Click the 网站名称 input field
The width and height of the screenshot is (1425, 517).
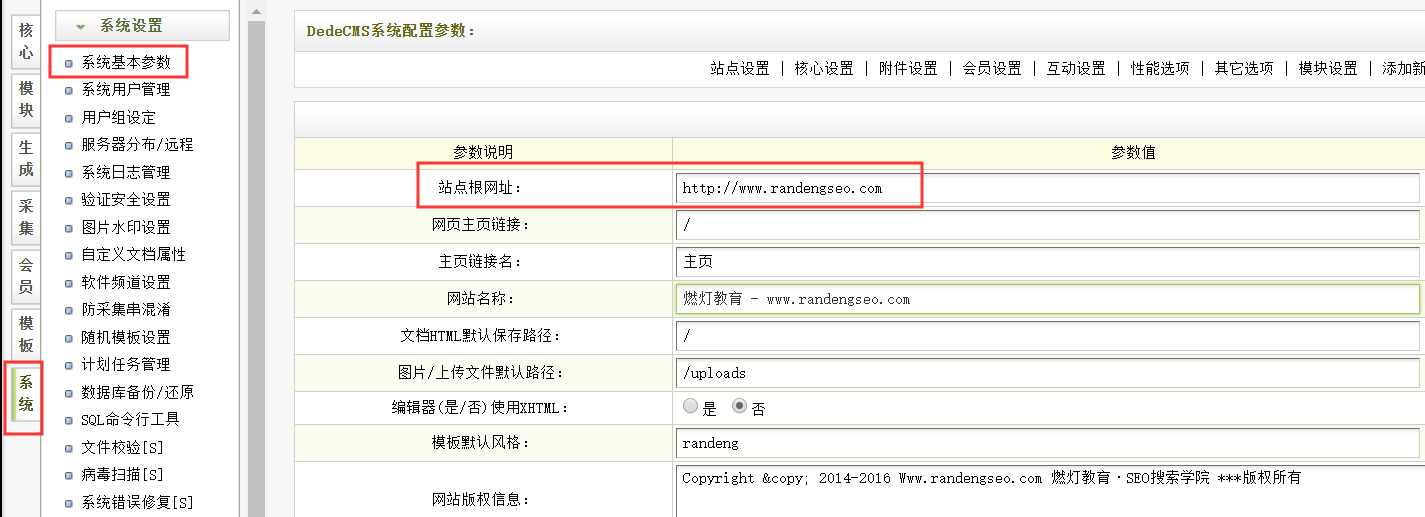click(1048, 299)
